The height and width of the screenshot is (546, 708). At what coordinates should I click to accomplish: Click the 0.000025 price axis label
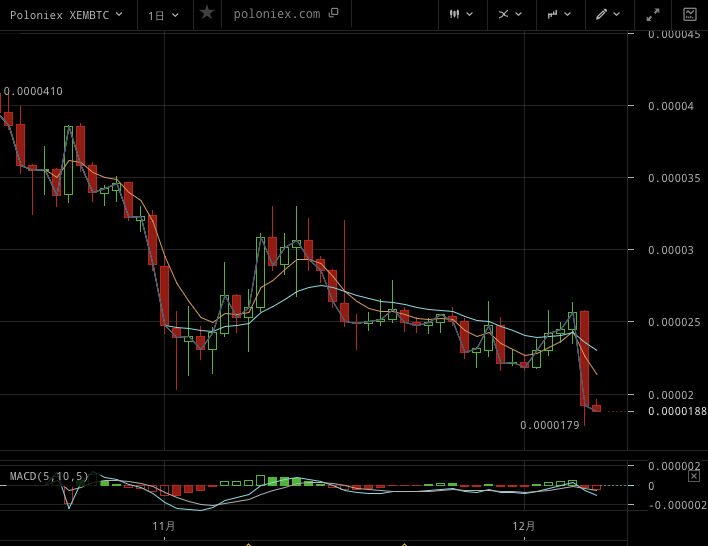674,322
